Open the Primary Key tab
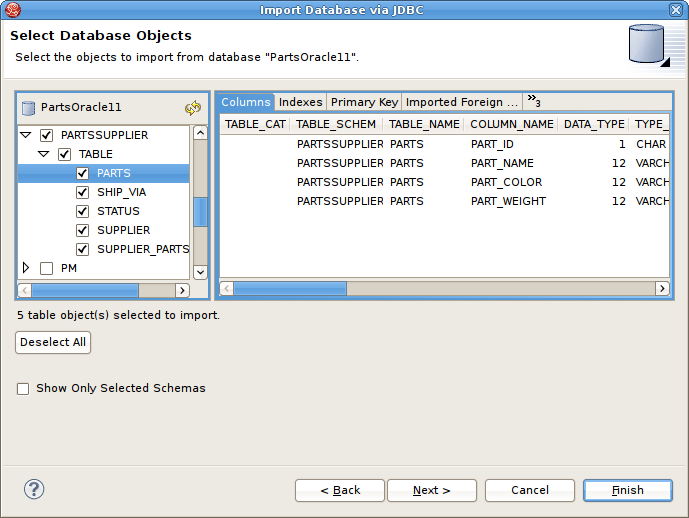This screenshot has width=689, height=518. (364, 102)
